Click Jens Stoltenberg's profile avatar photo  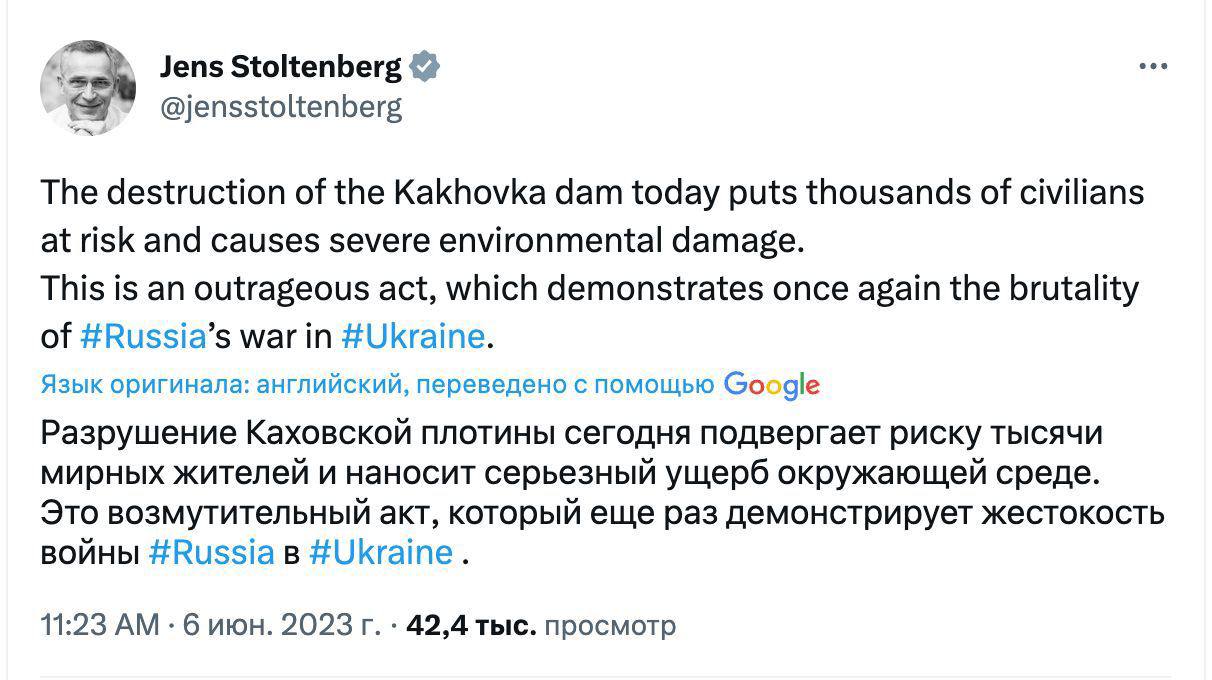tap(88, 88)
